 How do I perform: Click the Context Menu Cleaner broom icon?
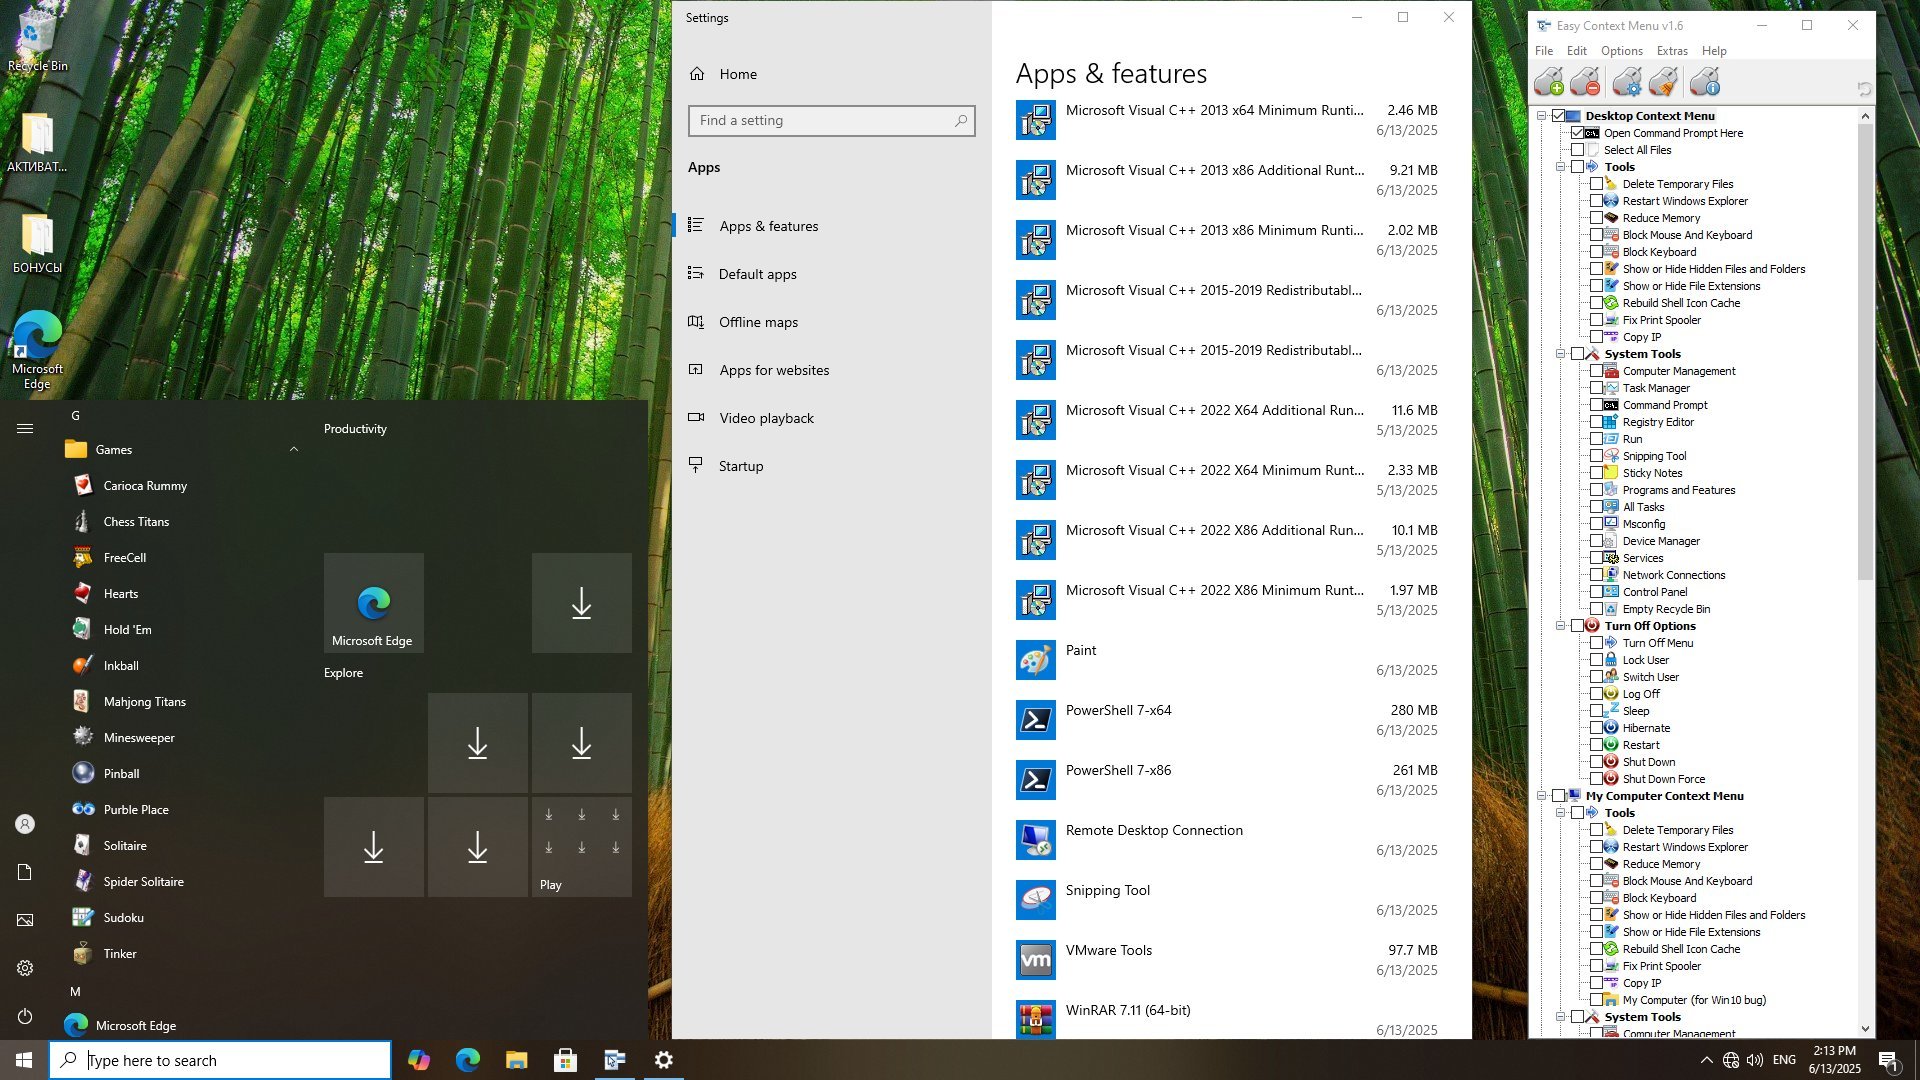pyautogui.click(x=1663, y=82)
